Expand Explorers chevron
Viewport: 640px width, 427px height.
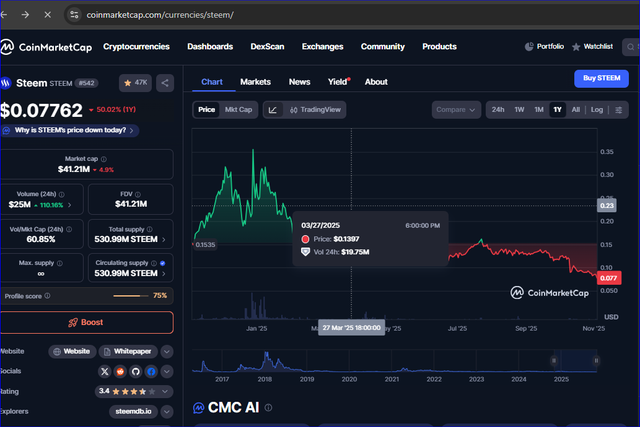click(x=167, y=411)
